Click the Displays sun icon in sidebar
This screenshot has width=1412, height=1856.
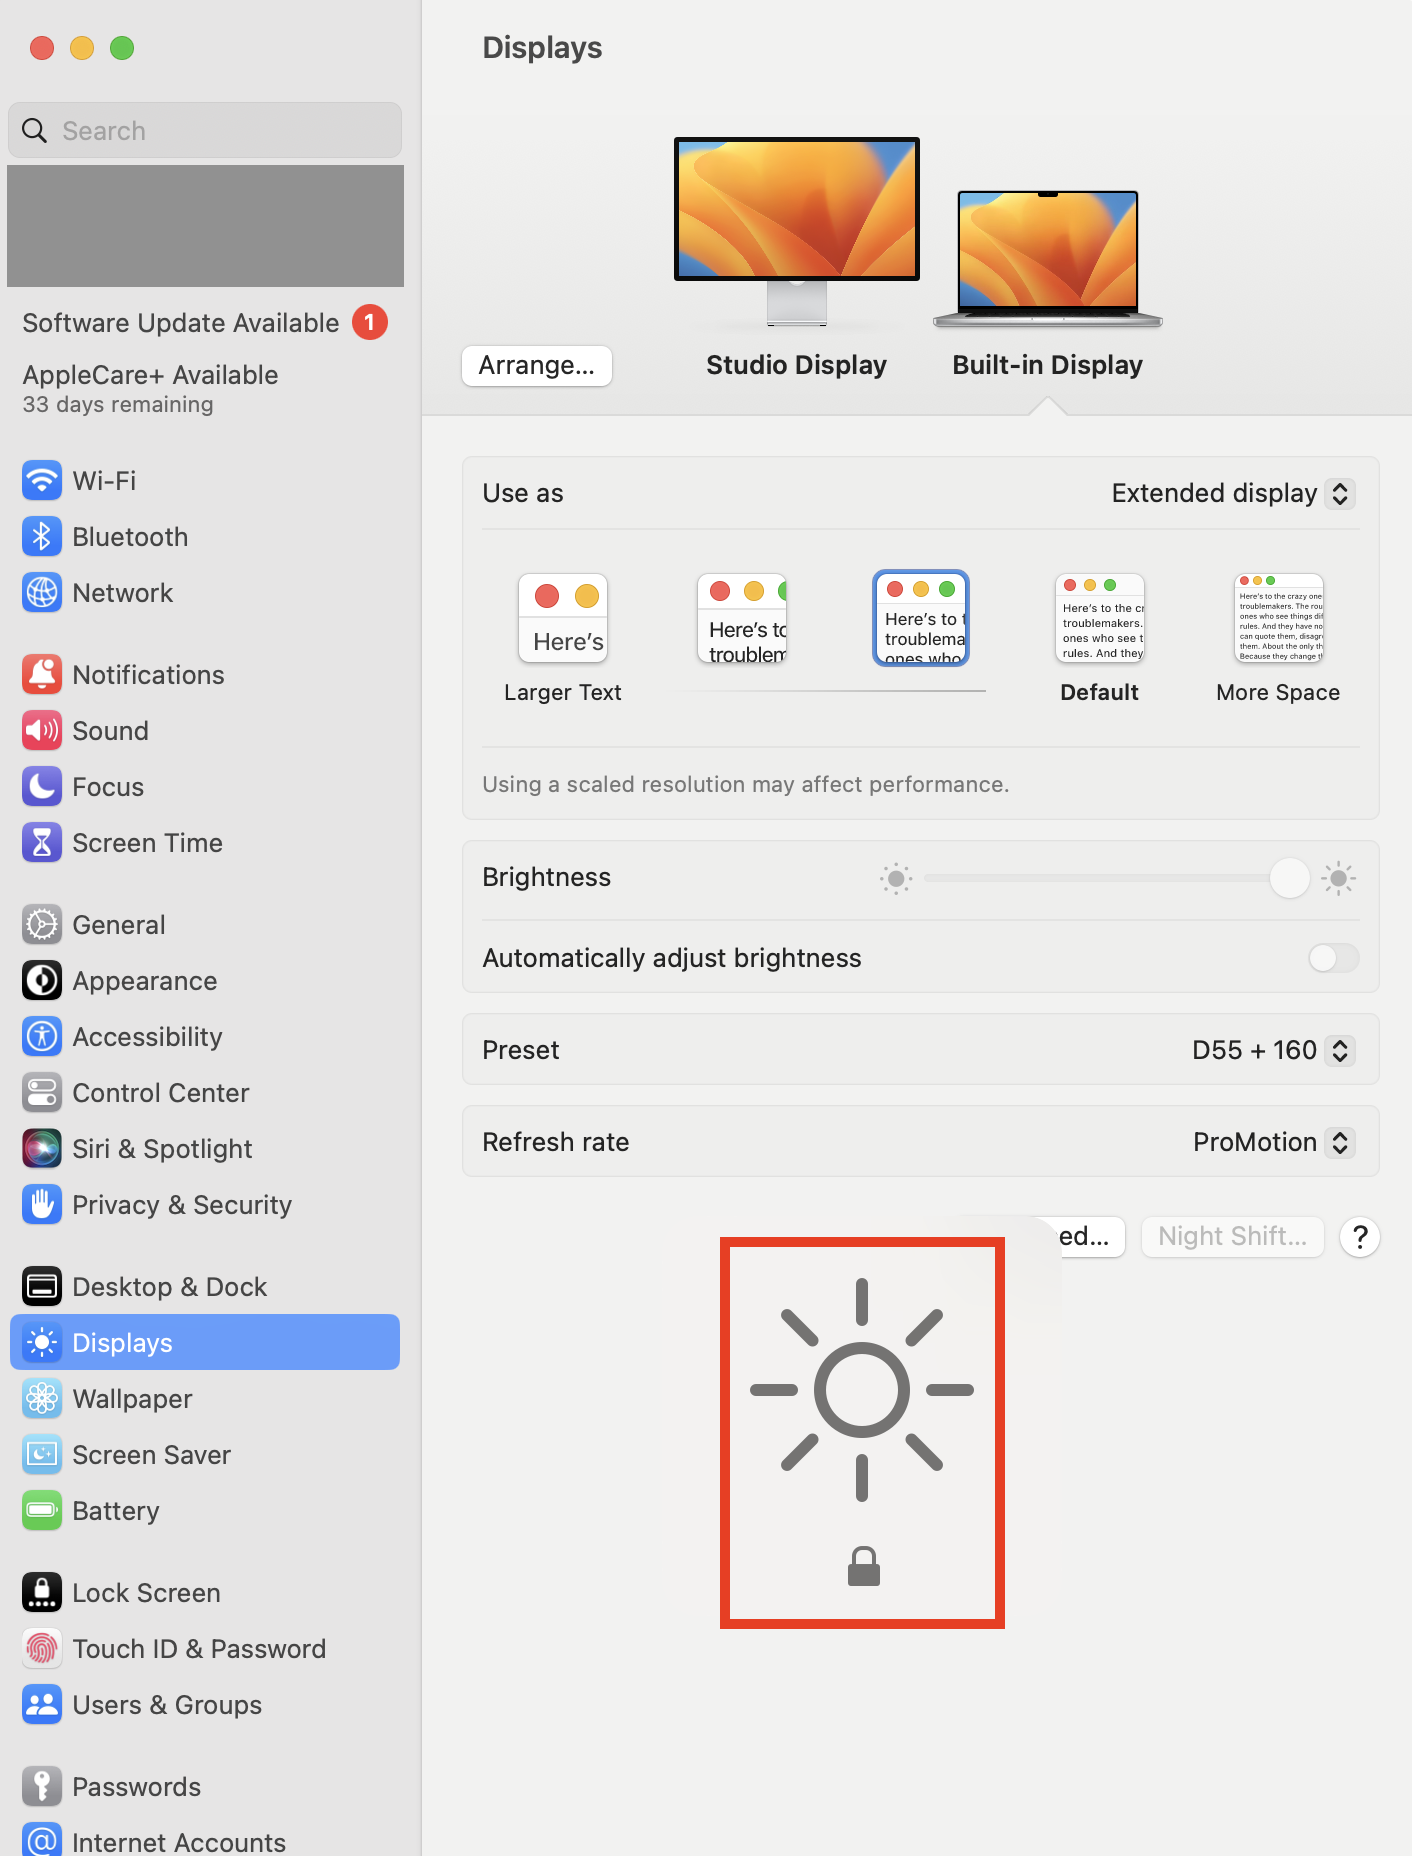[42, 1343]
